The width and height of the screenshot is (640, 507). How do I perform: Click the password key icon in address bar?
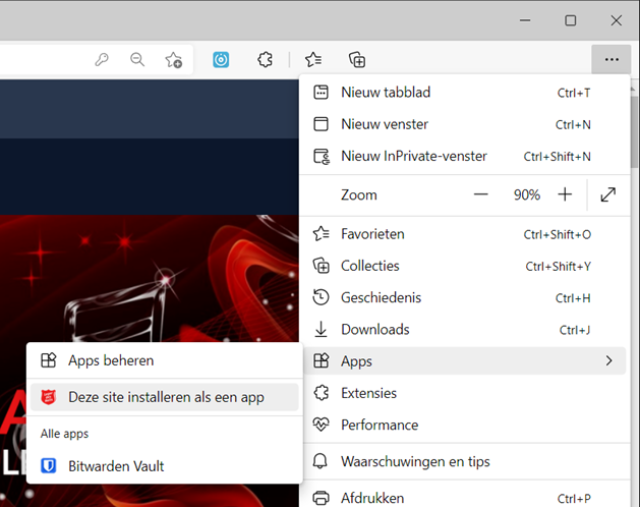tap(101, 60)
